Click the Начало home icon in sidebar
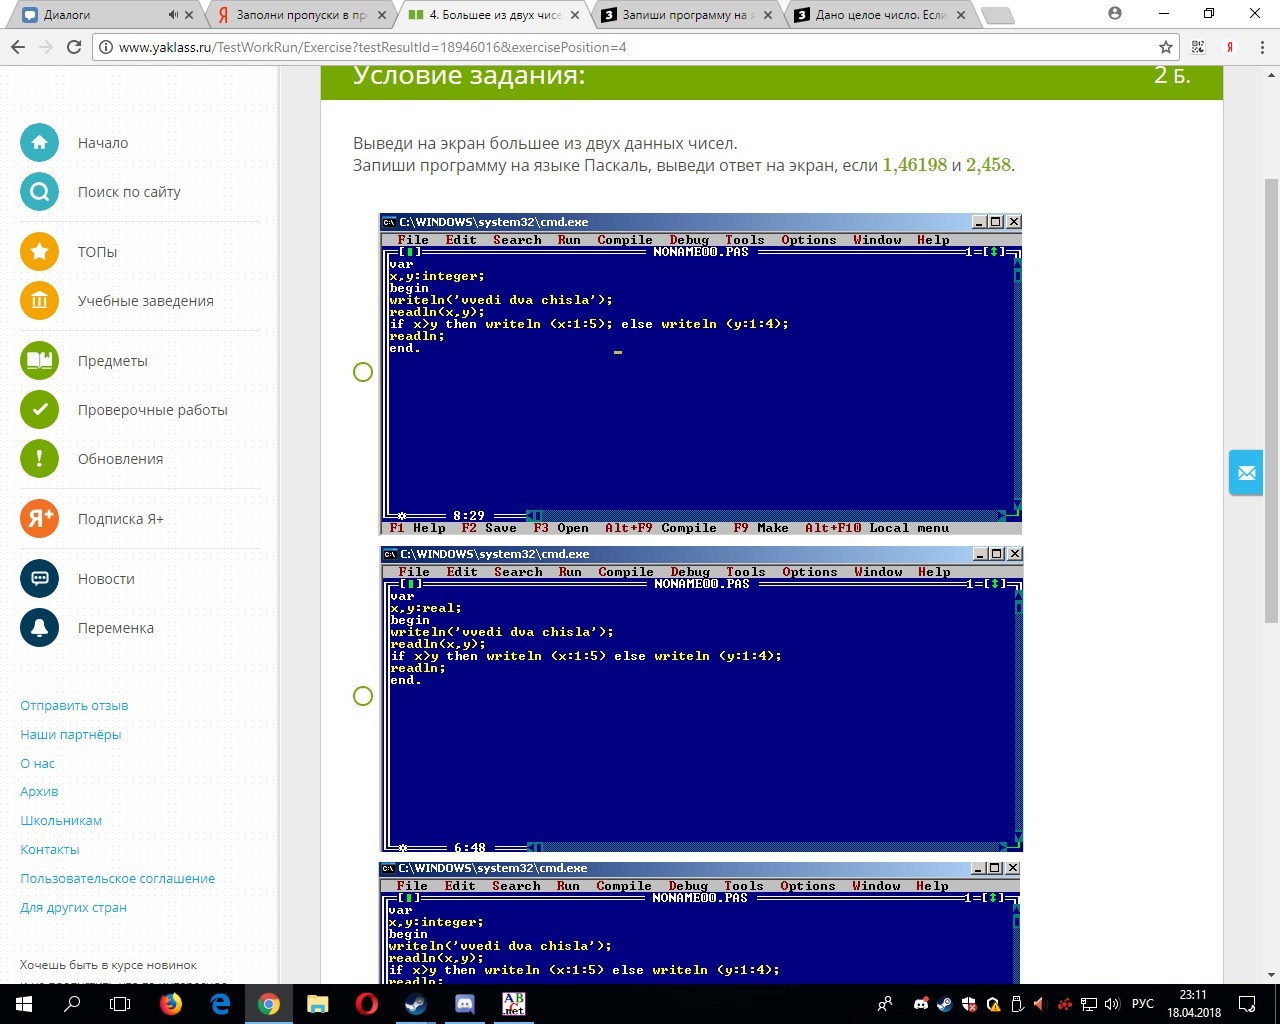The image size is (1280, 1024). [x=39, y=143]
